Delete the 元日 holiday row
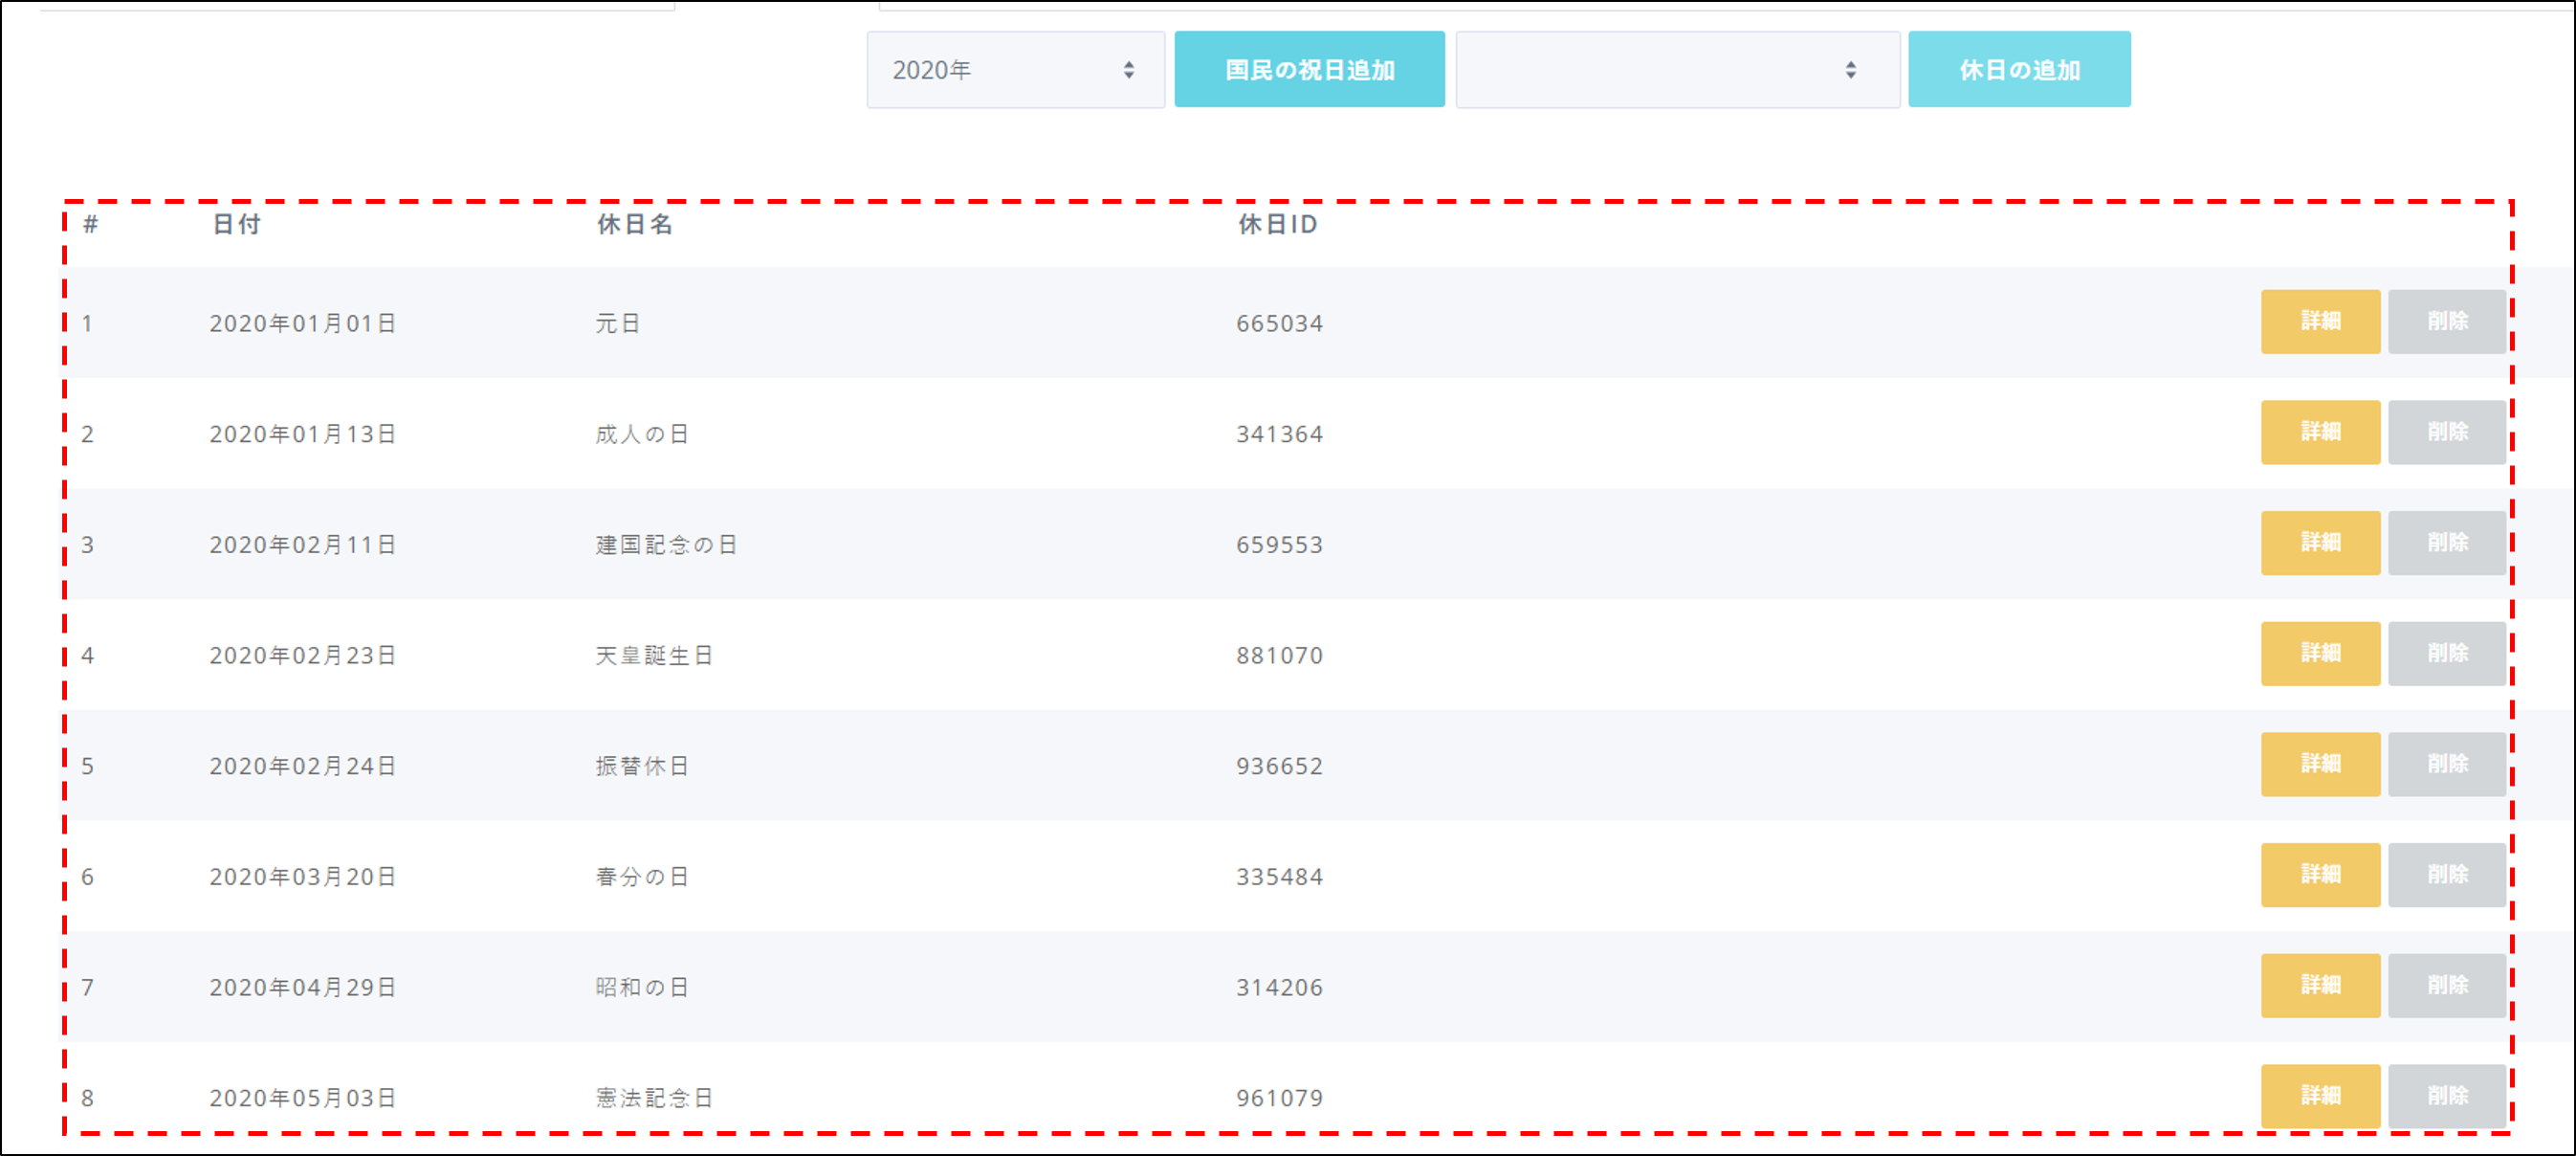The width and height of the screenshot is (2576, 1156). pyautogui.click(x=2446, y=322)
